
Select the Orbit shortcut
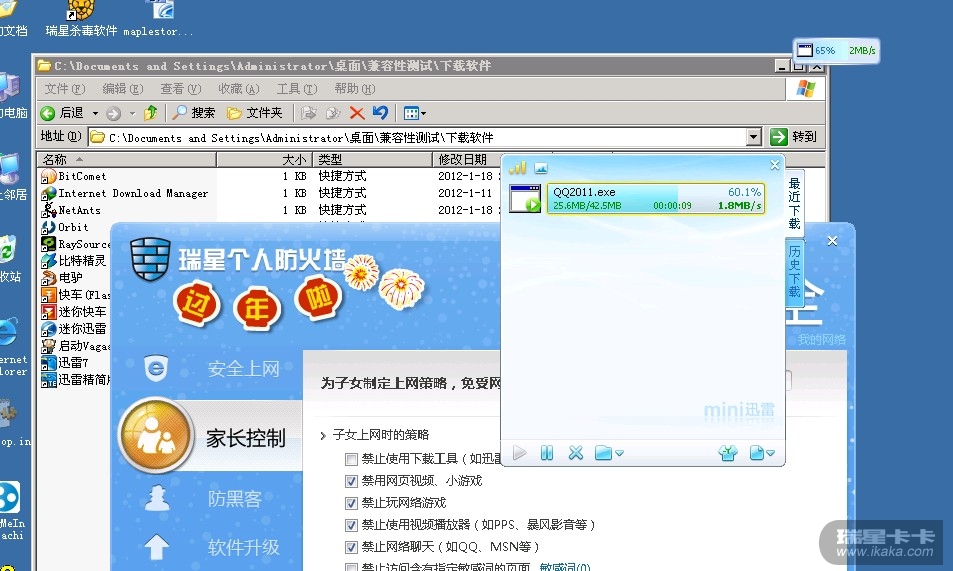coord(64,227)
